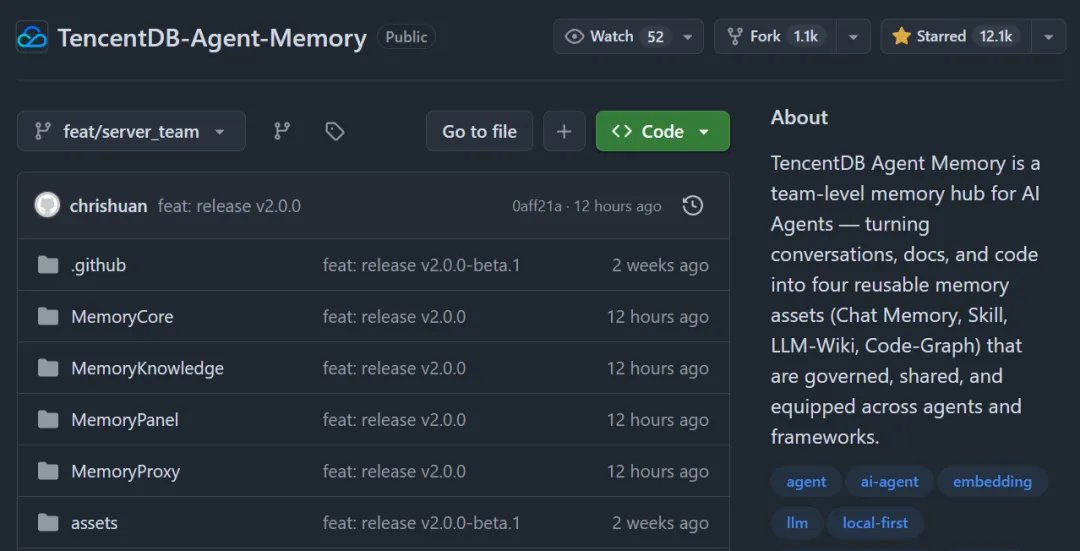Open commit history clock icon

692,205
